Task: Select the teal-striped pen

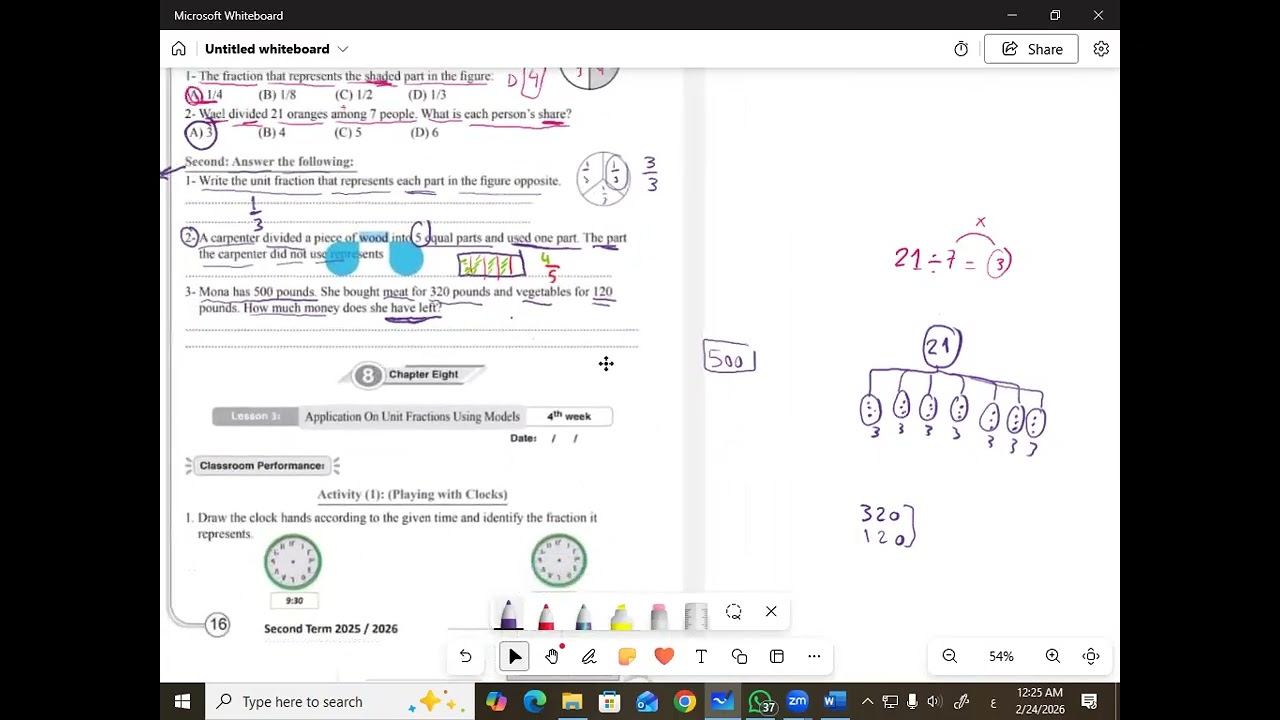Action: point(583,614)
